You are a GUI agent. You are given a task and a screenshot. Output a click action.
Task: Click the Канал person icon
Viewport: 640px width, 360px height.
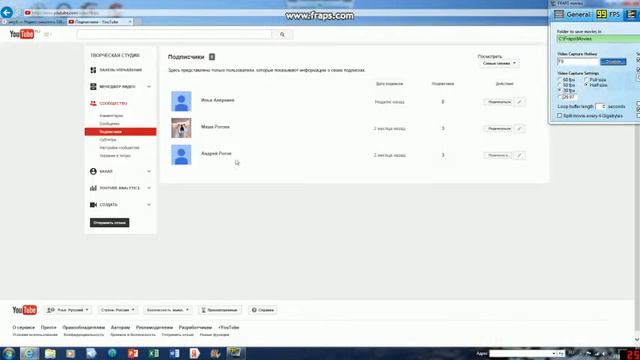(93, 171)
